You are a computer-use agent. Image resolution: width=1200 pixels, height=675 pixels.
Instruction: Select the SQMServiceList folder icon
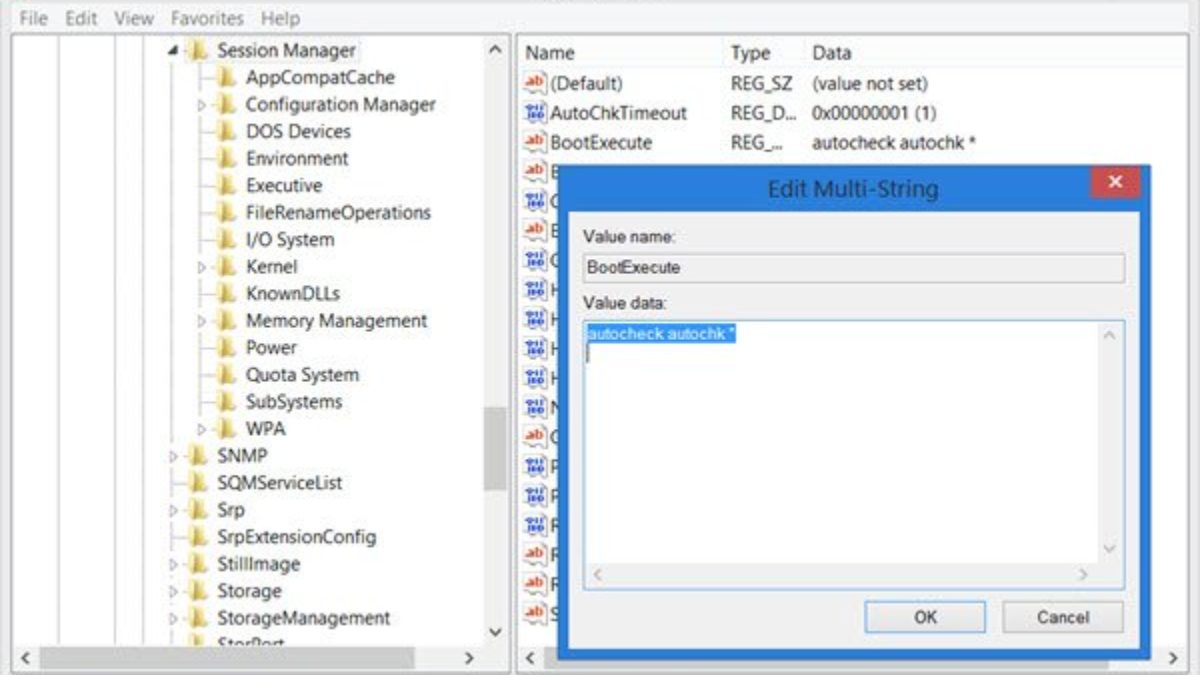coord(198,482)
